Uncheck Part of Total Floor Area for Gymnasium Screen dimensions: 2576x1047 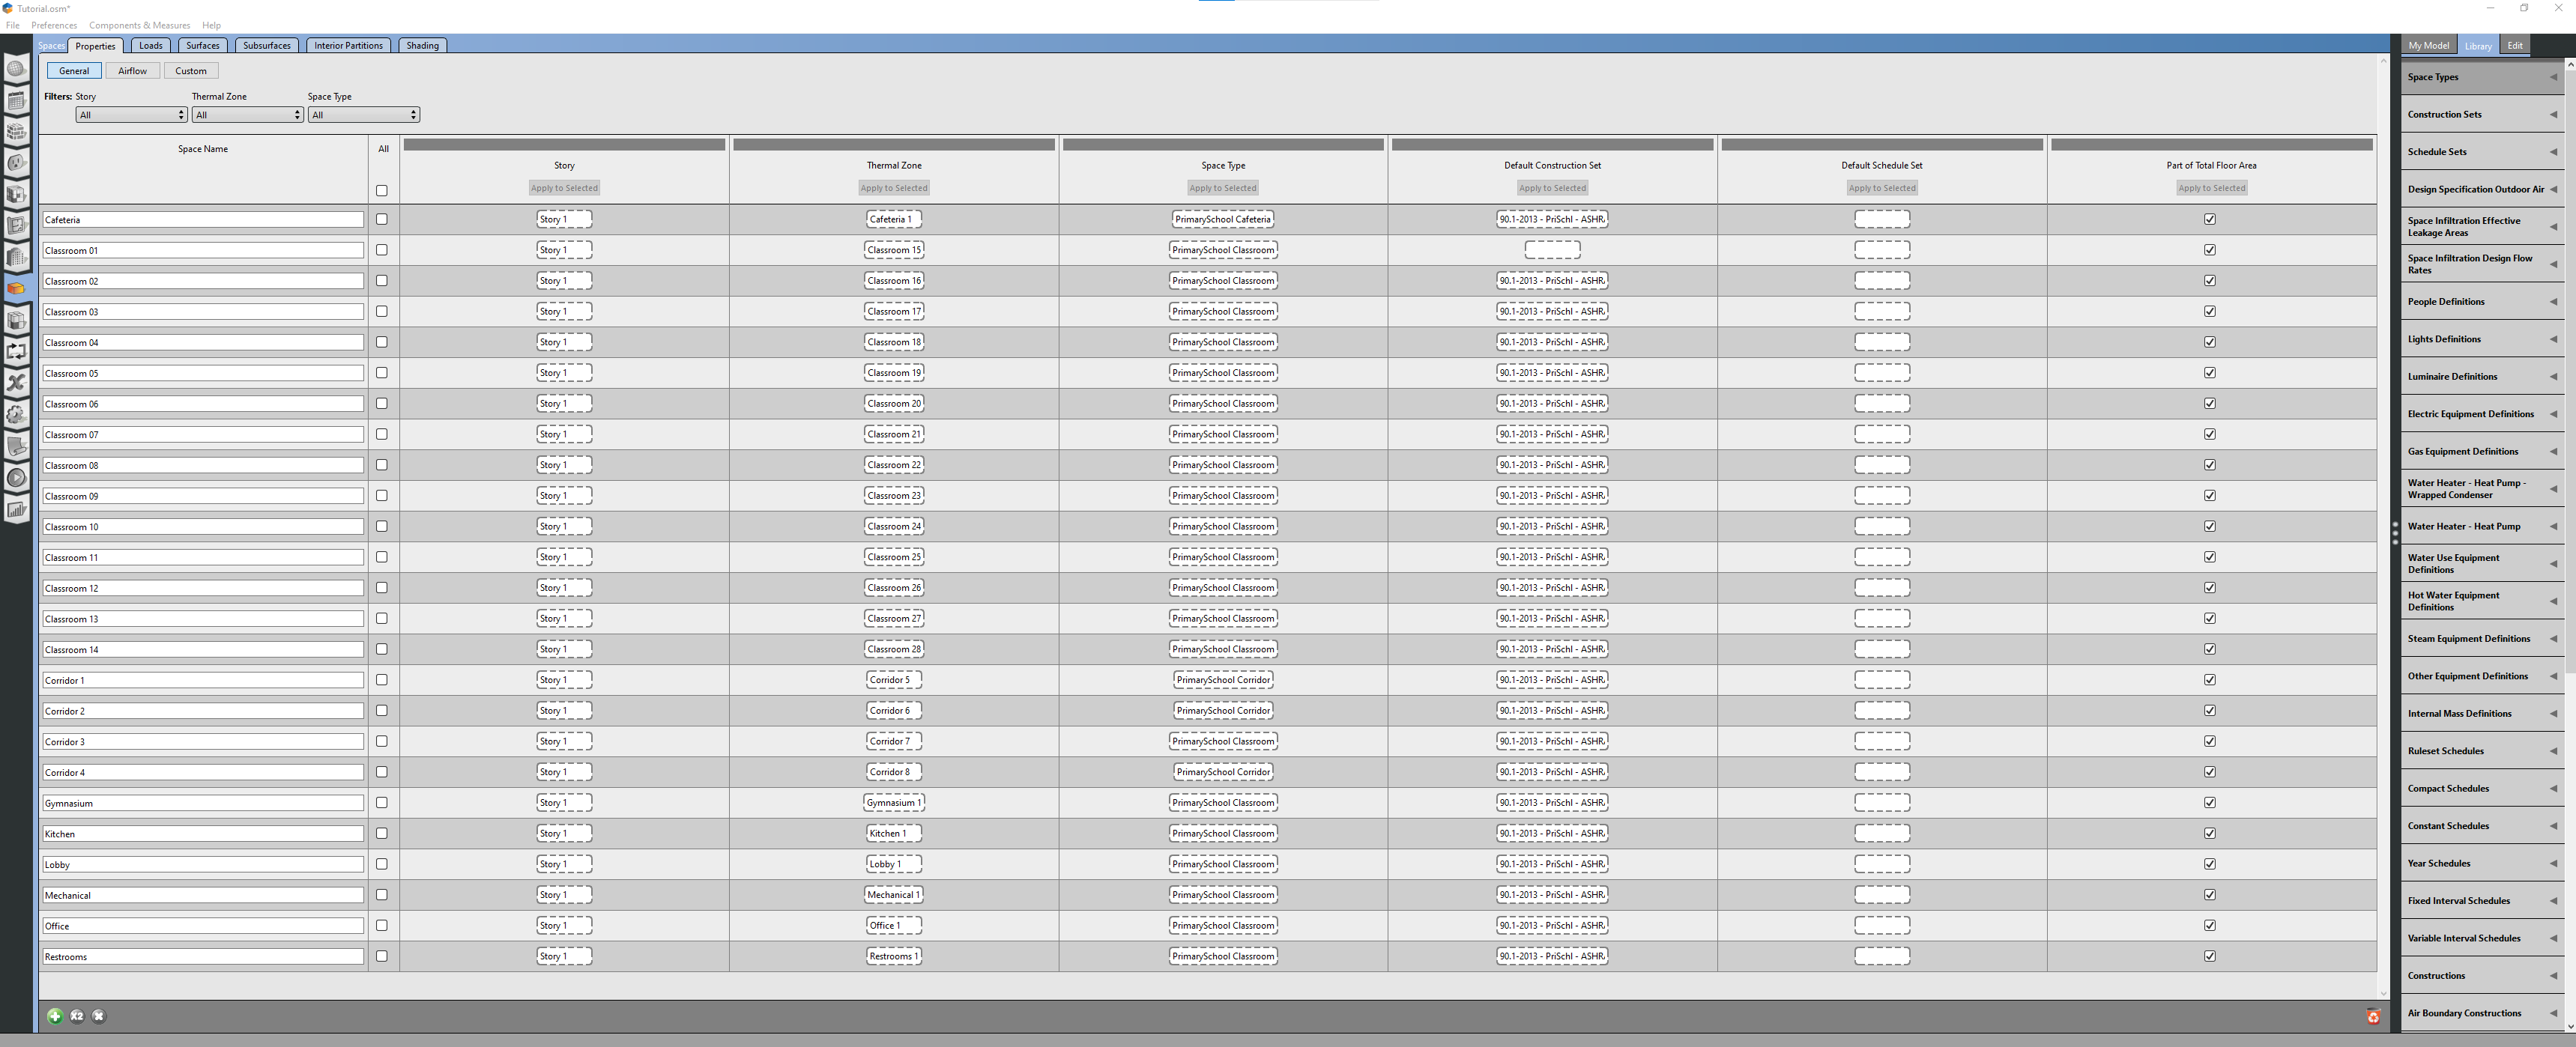point(2210,803)
